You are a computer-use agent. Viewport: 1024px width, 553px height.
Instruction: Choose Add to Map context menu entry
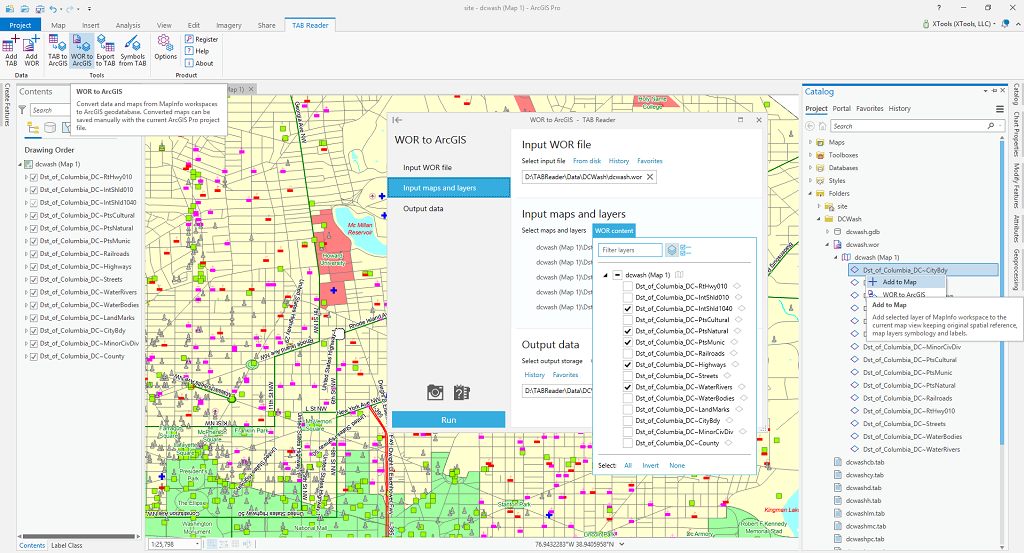coord(906,282)
